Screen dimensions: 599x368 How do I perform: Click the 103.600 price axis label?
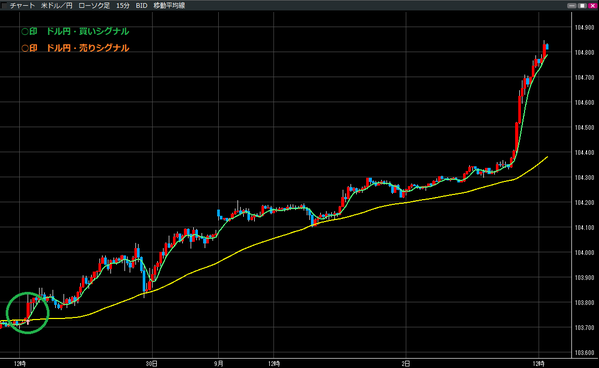point(584,353)
